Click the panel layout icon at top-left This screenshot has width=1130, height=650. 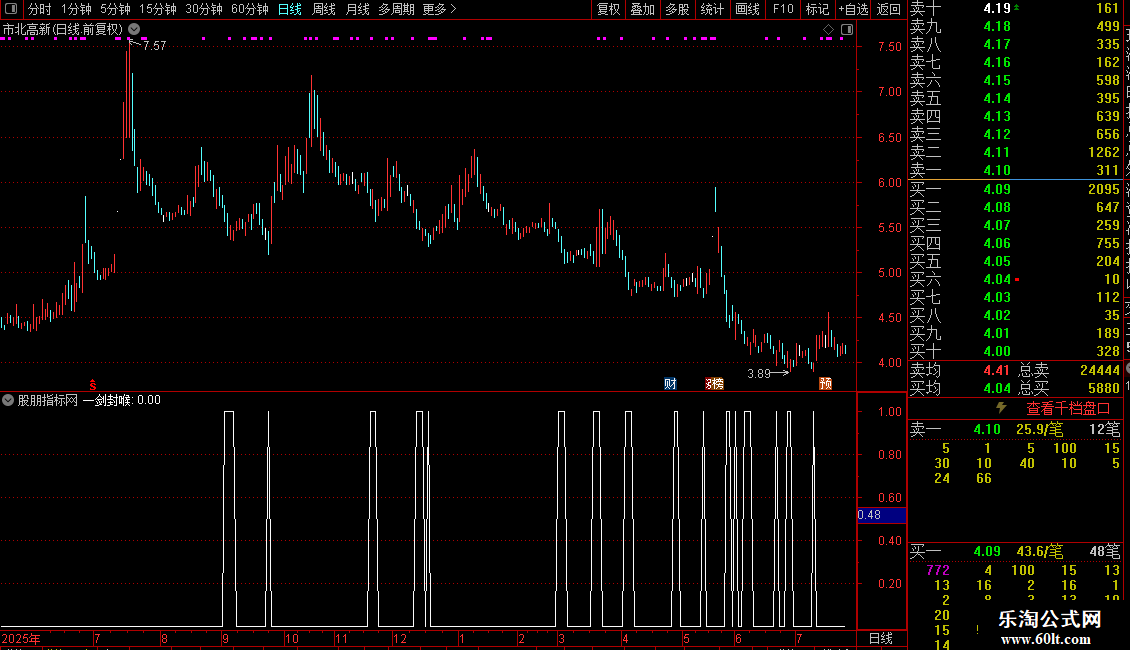pyautogui.click(x=11, y=9)
